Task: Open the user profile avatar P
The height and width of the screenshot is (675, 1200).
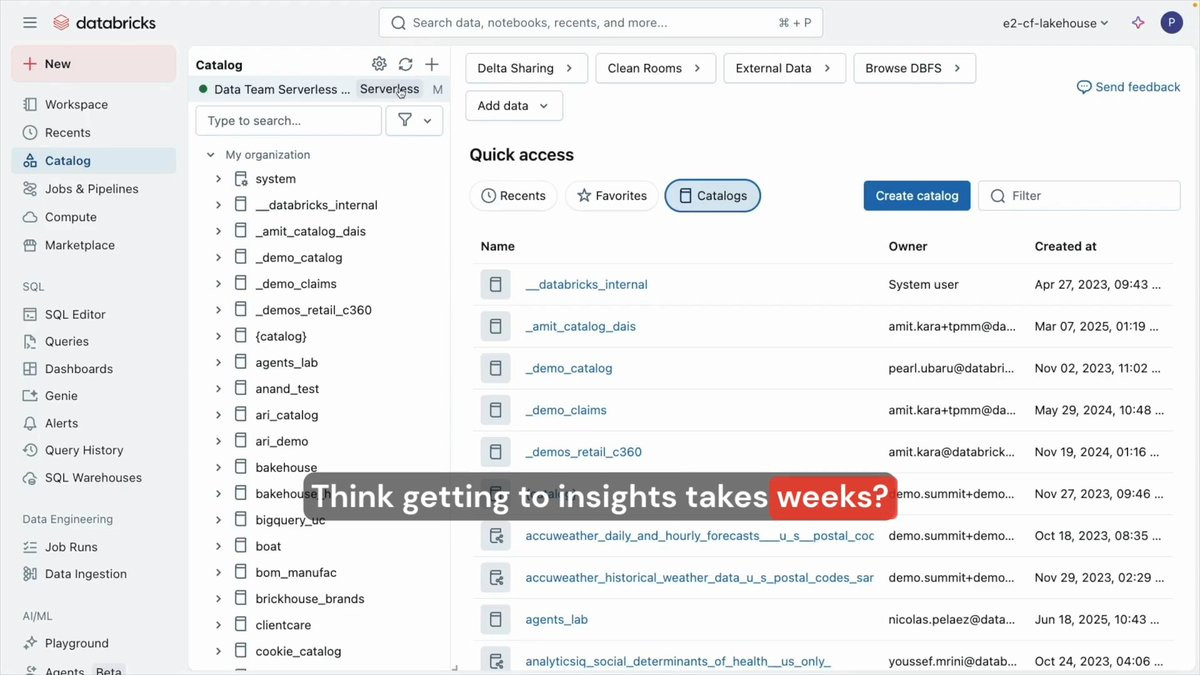Action: [1171, 22]
